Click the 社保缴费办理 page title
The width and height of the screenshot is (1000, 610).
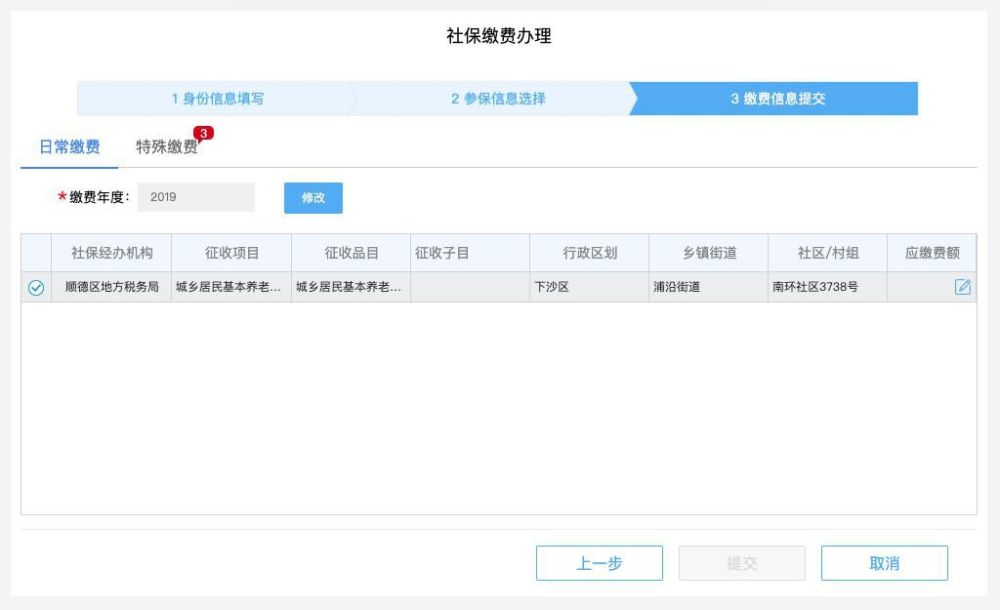tap(499, 36)
